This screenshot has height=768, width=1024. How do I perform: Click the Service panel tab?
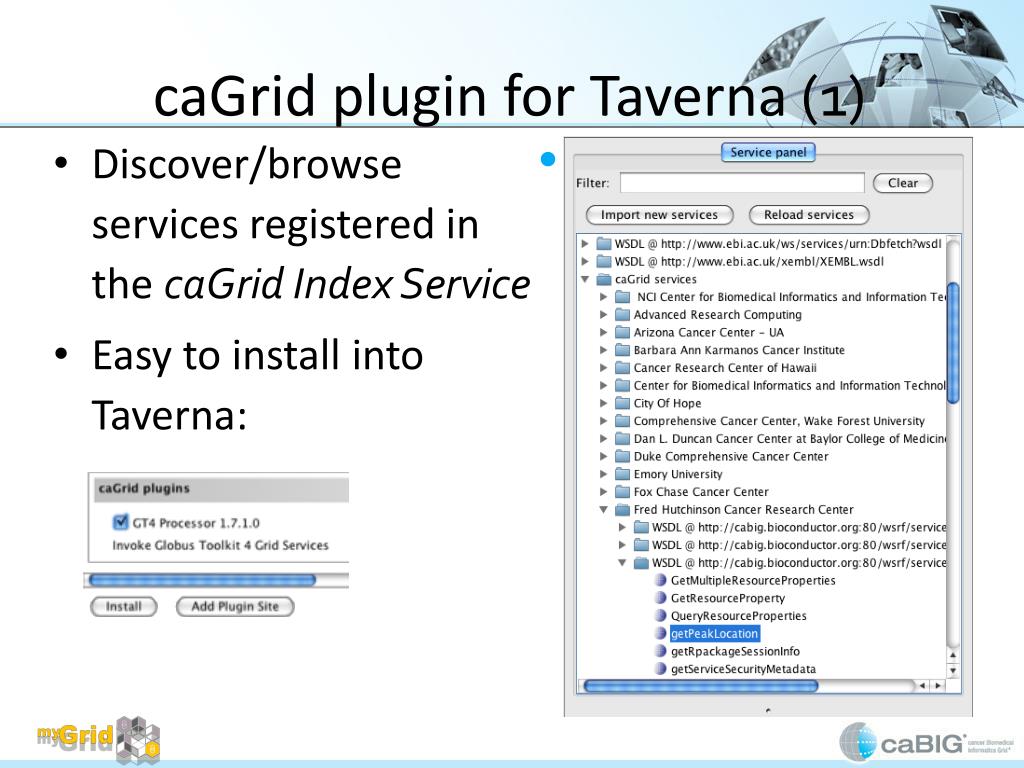[x=768, y=152]
